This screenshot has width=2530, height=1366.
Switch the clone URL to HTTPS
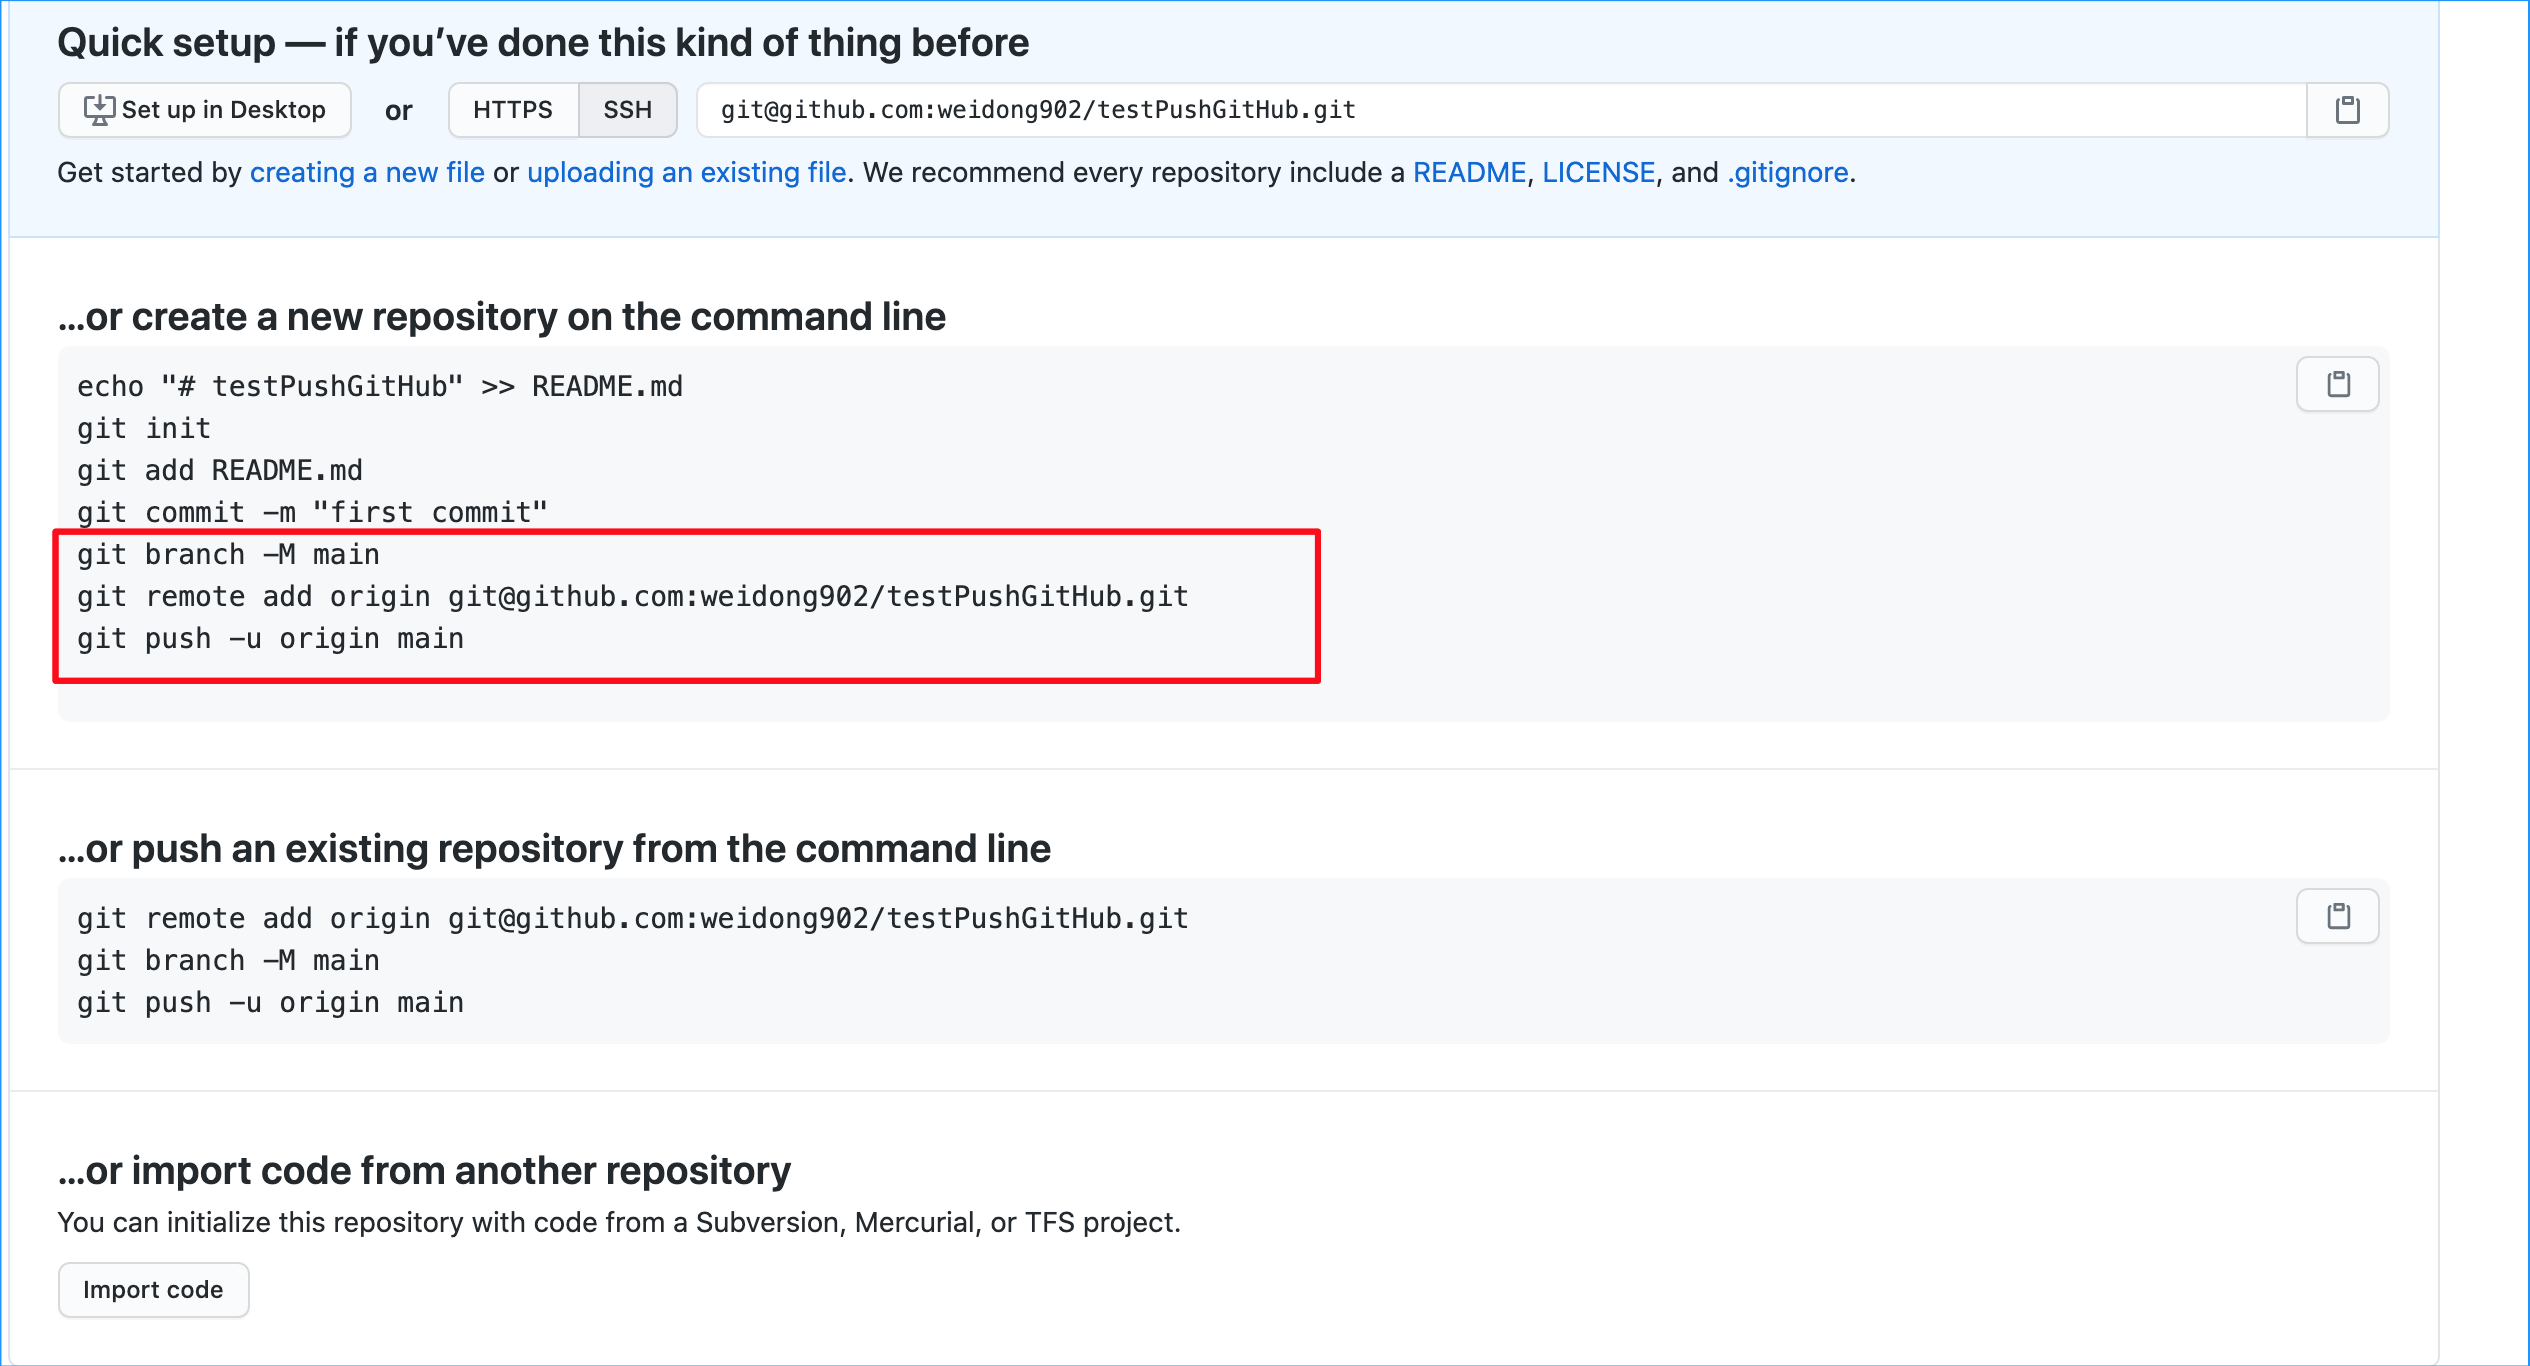pyautogui.click(x=513, y=110)
